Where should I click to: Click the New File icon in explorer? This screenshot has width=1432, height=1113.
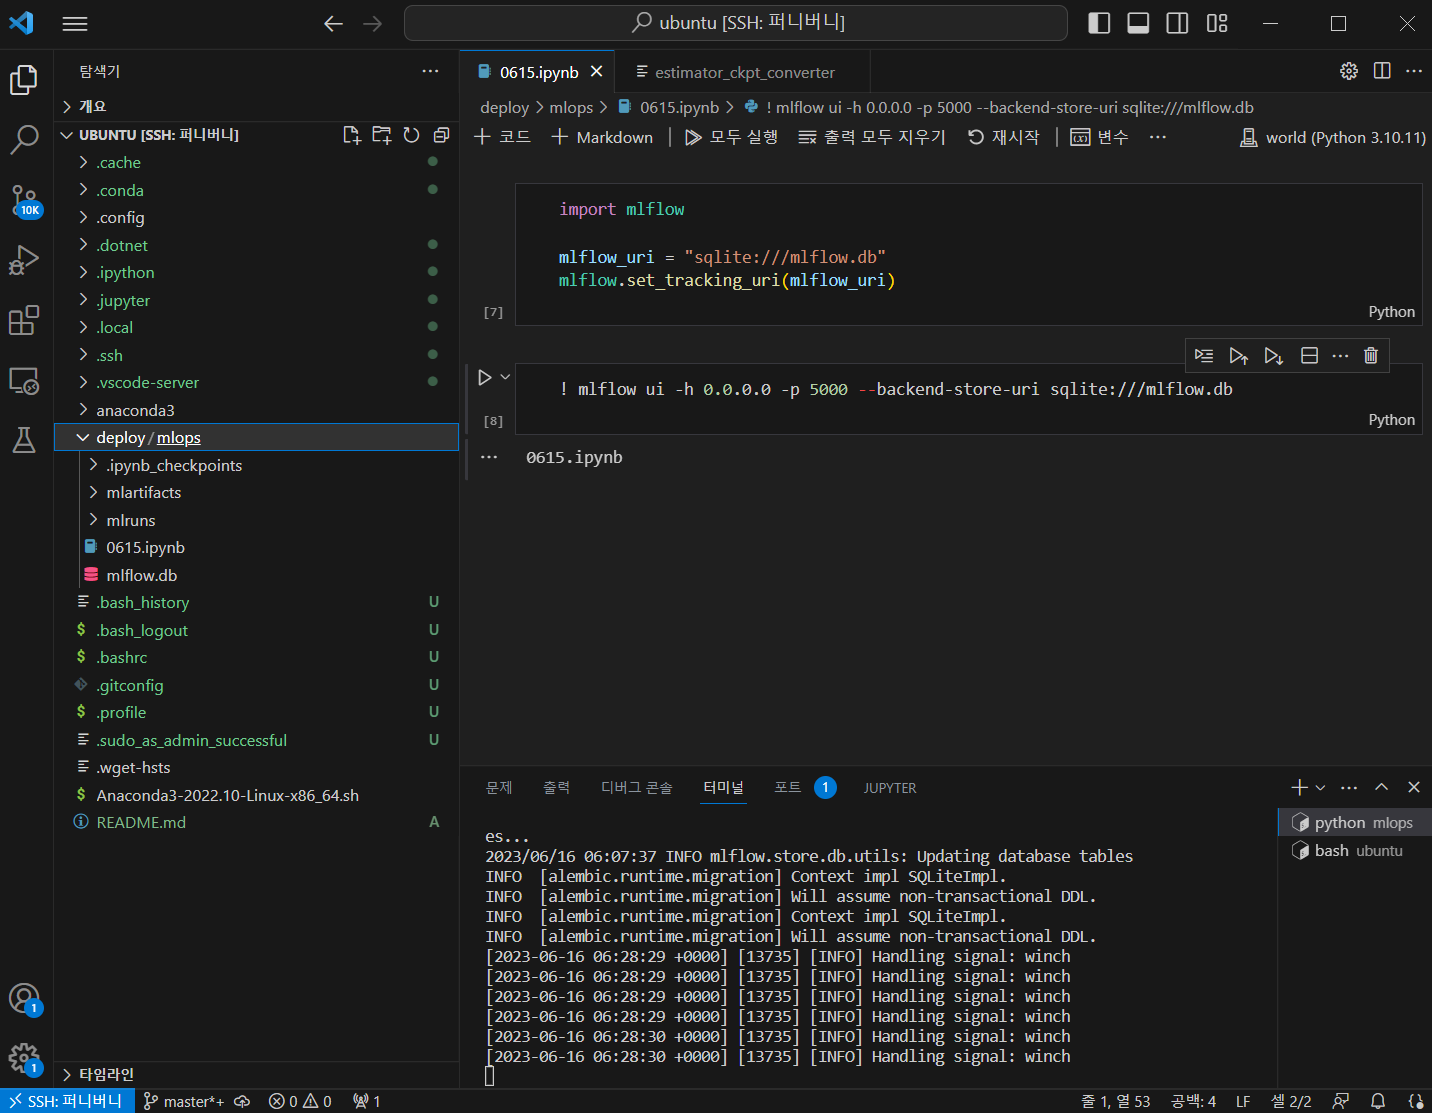tap(351, 135)
